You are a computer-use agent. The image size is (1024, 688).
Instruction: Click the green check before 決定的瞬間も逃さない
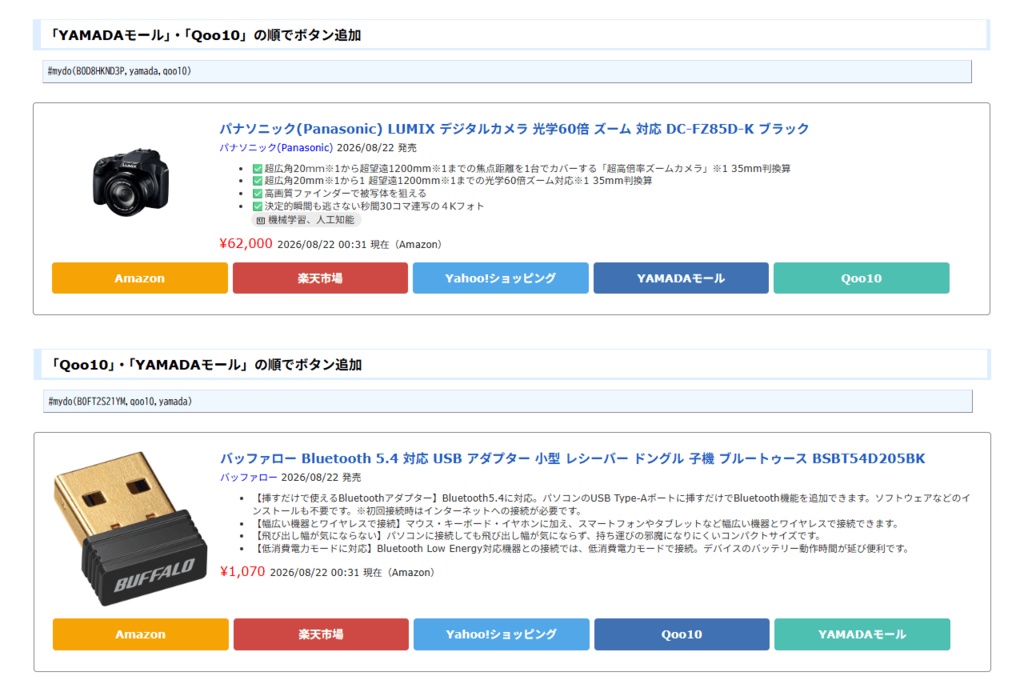257,206
